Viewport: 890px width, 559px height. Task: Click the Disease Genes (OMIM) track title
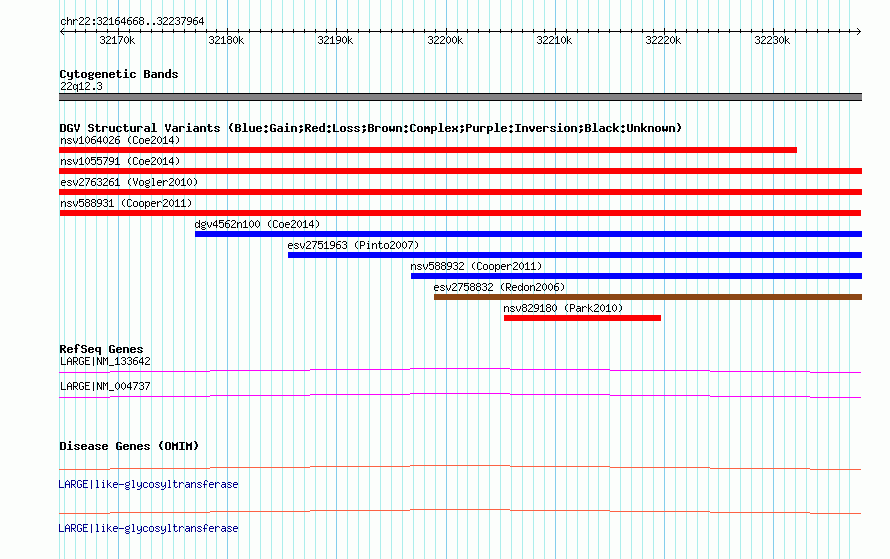[x=129, y=446]
